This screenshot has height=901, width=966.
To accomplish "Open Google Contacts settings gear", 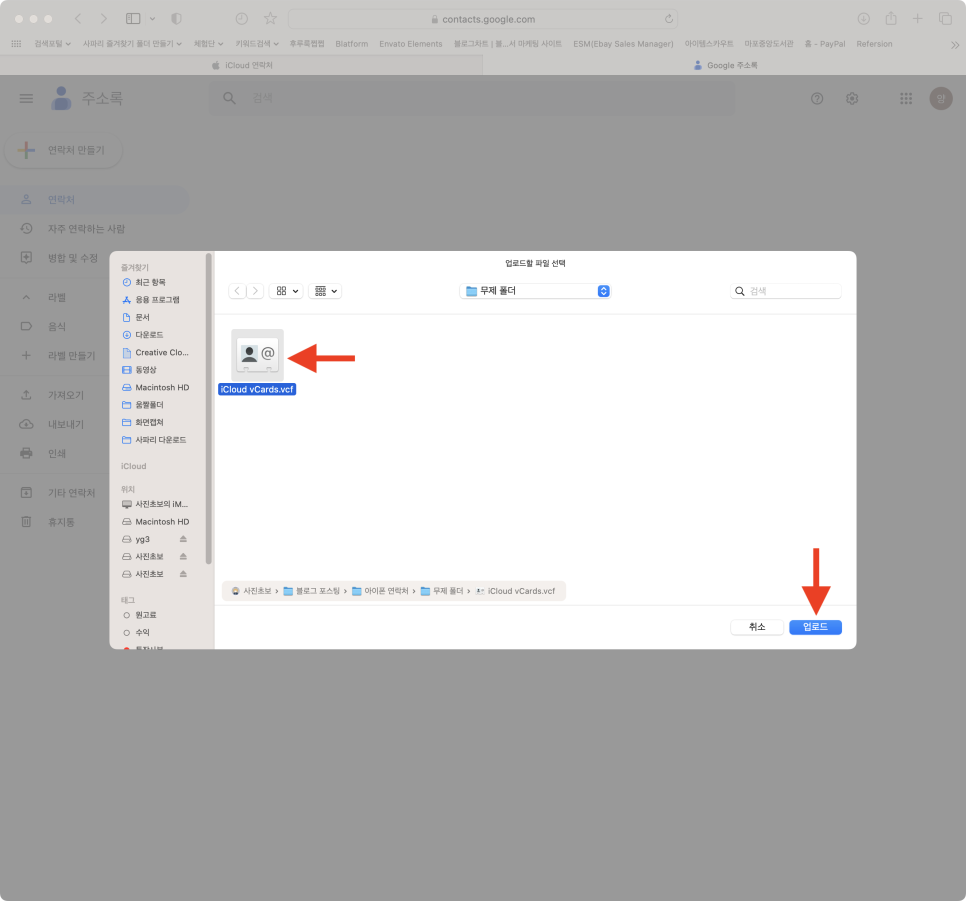I will 852,99.
